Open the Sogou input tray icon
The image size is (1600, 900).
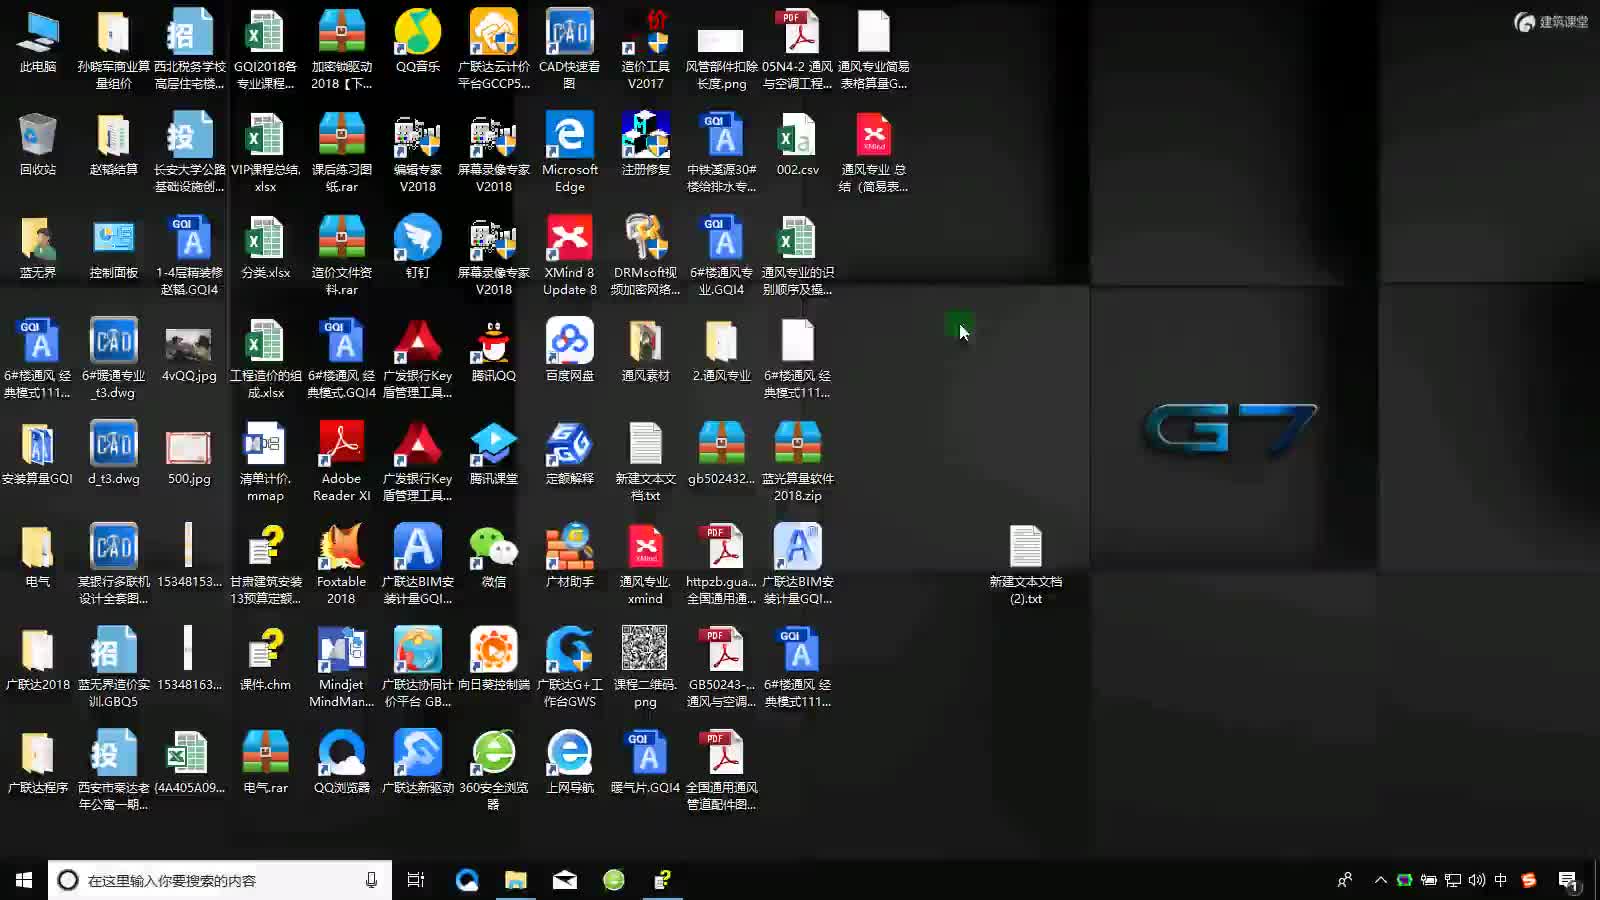pos(1528,880)
